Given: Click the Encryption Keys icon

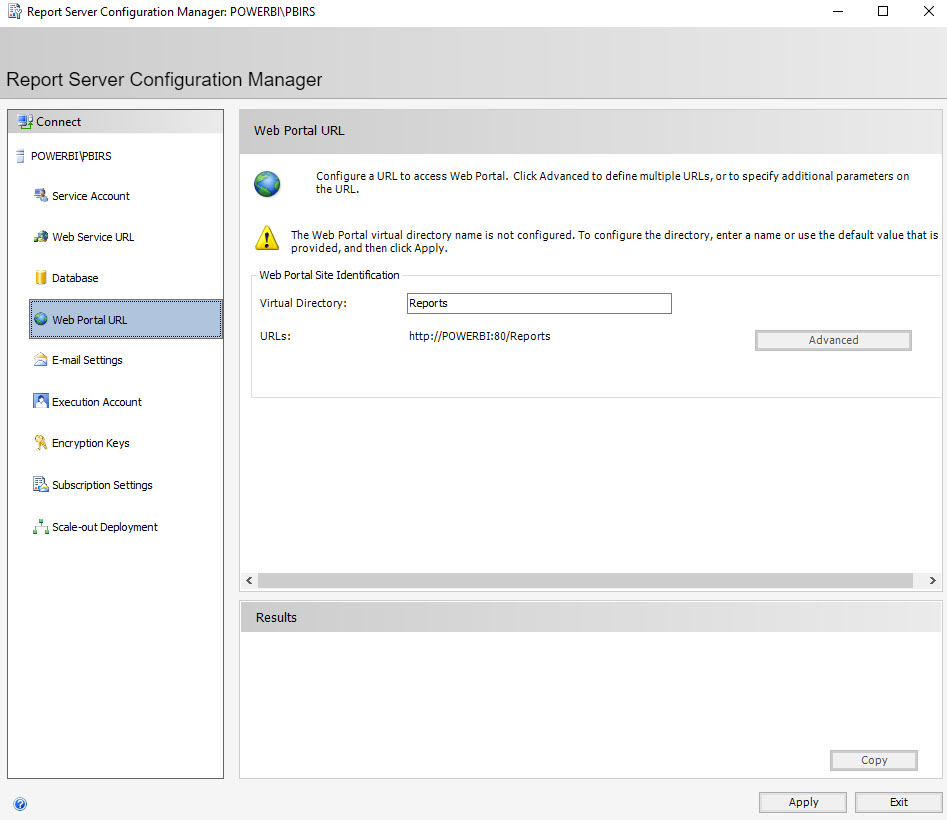Looking at the screenshot, I should 40,443.
